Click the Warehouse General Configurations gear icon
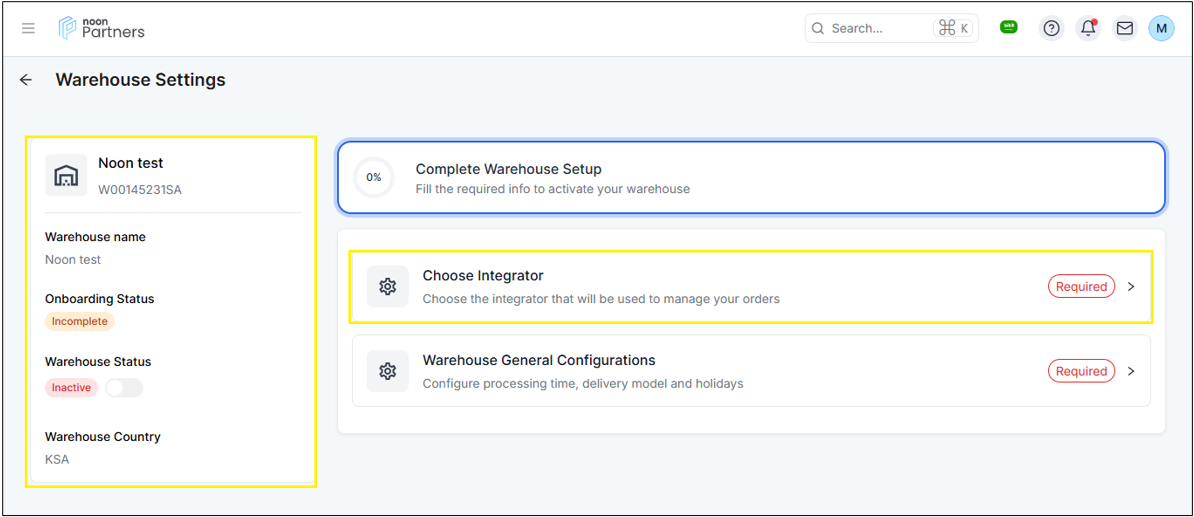The height and width of the screenshot is (517, 1194). (x=388, y=371)
